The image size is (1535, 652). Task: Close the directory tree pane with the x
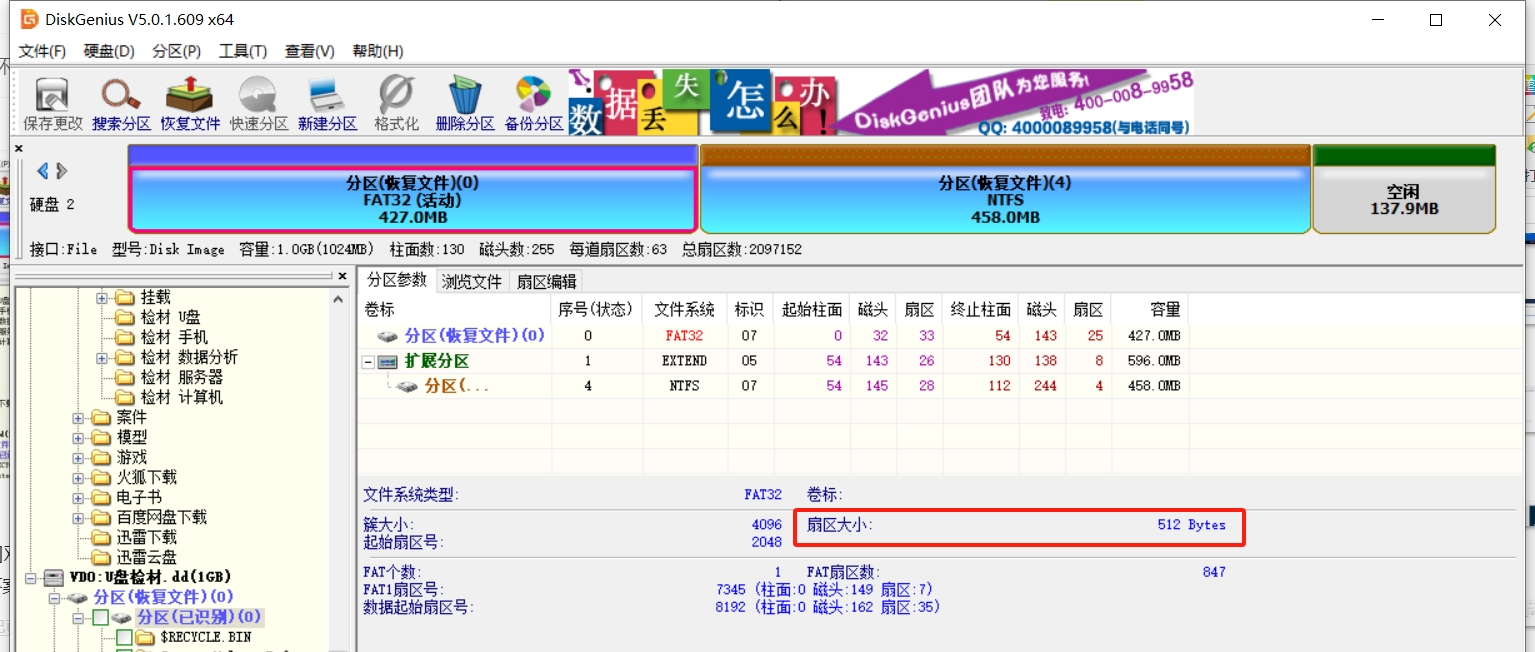(x=344, y=275)
